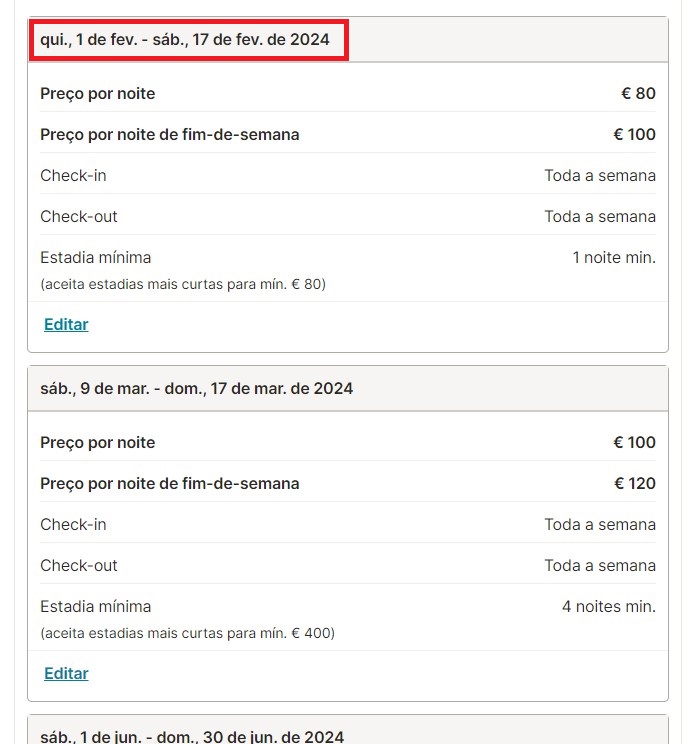Click Check-out Toda a semana in March
The height and width of the screenshot is (744, 687).
(600, 566)
